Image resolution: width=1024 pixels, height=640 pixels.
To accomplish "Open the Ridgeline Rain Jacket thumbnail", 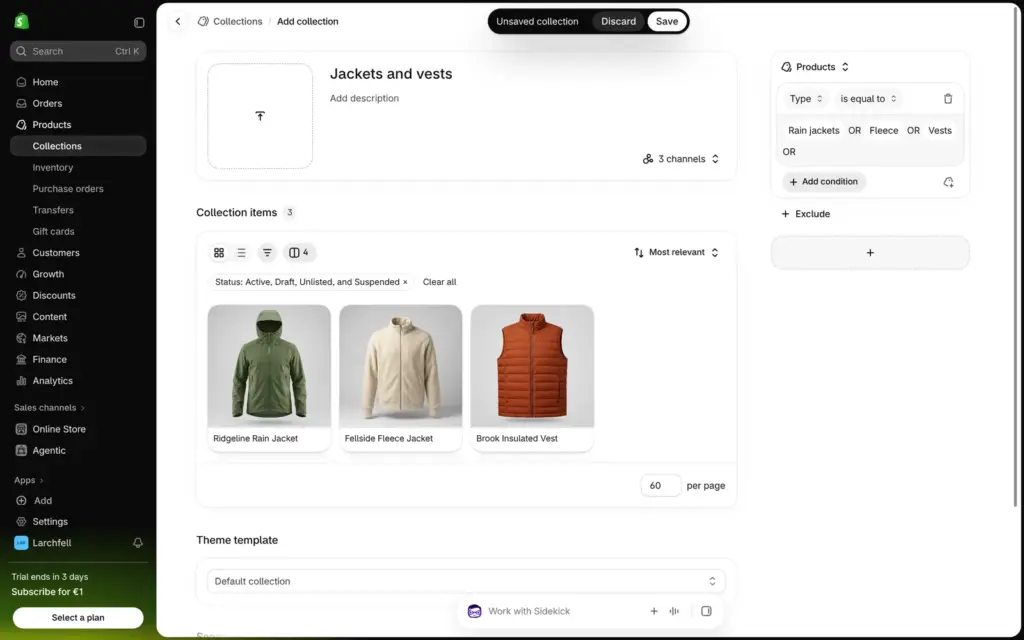I will (x=269, y=366).
